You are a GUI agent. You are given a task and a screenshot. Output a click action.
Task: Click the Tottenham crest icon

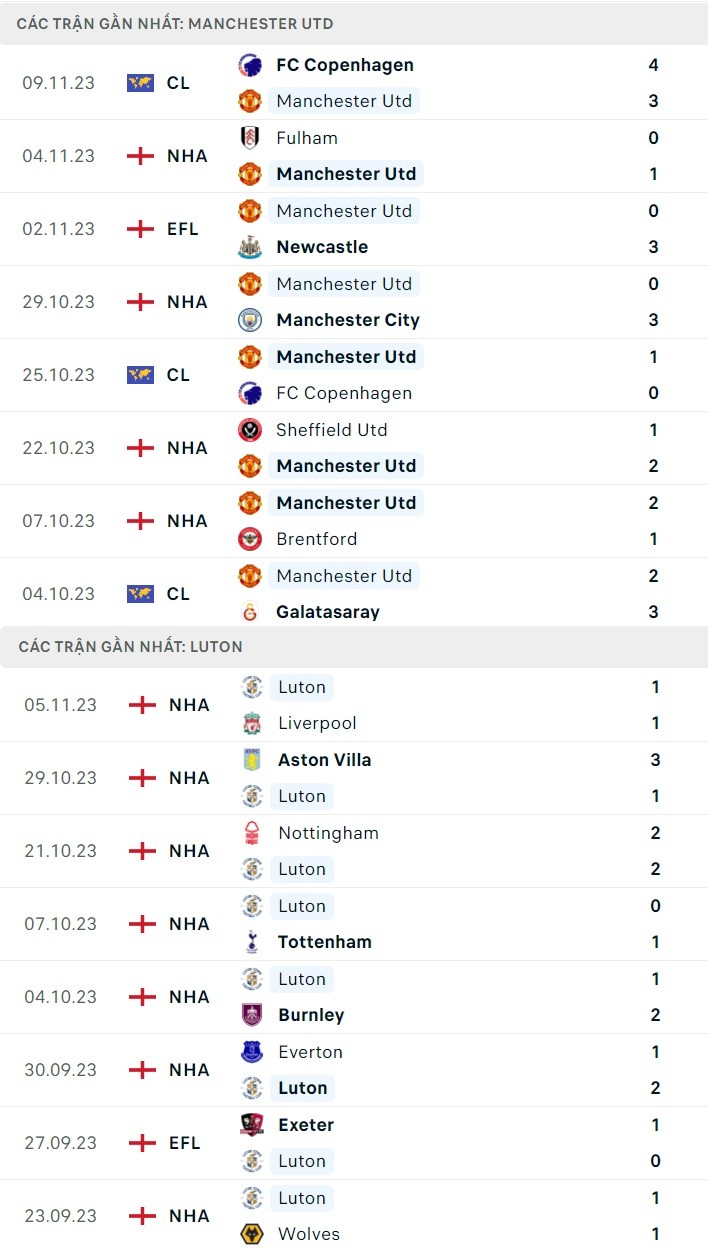252,942
